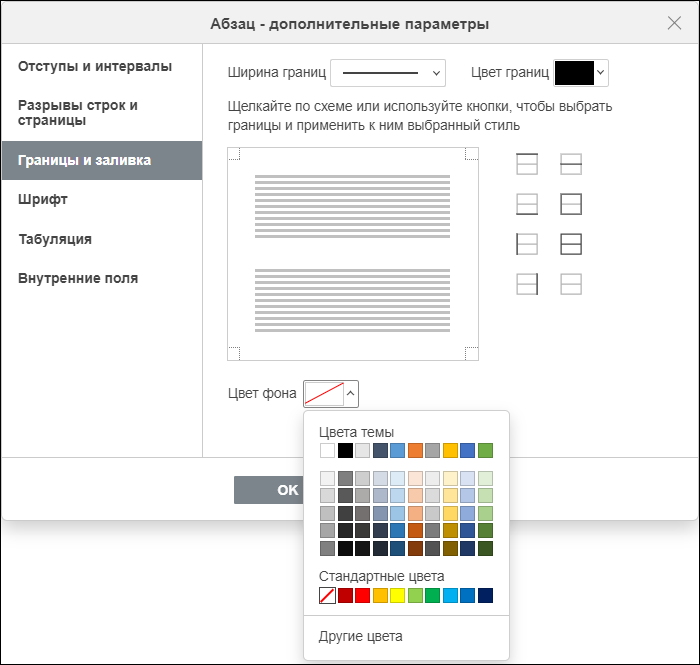Switch to Внутренние поля tab
The image size is (700, 665).
tap(102, 278)
